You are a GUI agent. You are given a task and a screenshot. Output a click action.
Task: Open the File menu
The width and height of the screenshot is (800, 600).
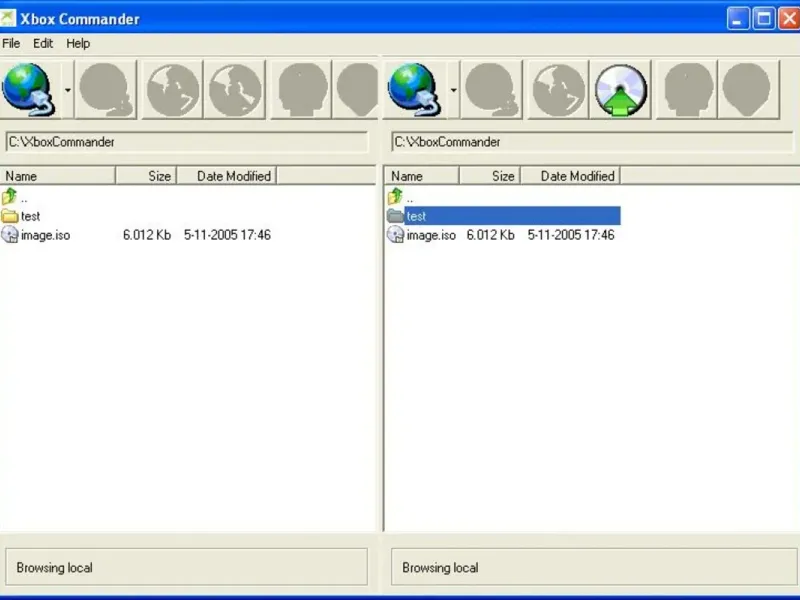pyautogui.click(x=11, y=43)
